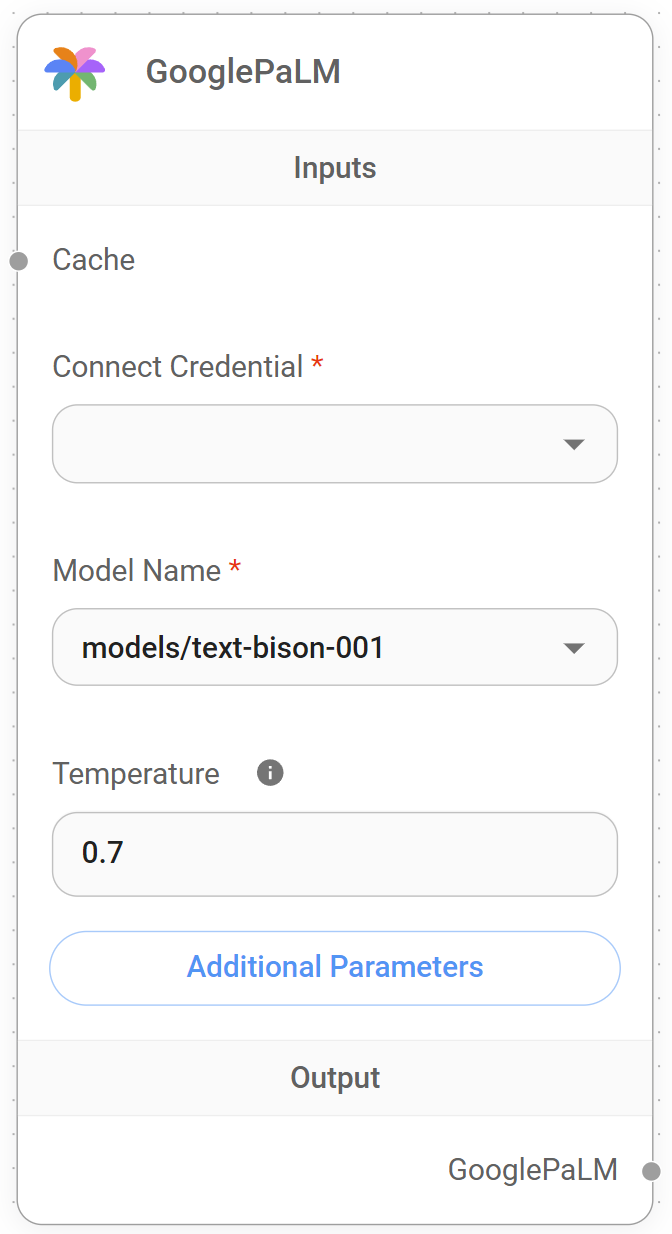Click the Cache input label
The image size is (672, 1234).
pos(93,260)
